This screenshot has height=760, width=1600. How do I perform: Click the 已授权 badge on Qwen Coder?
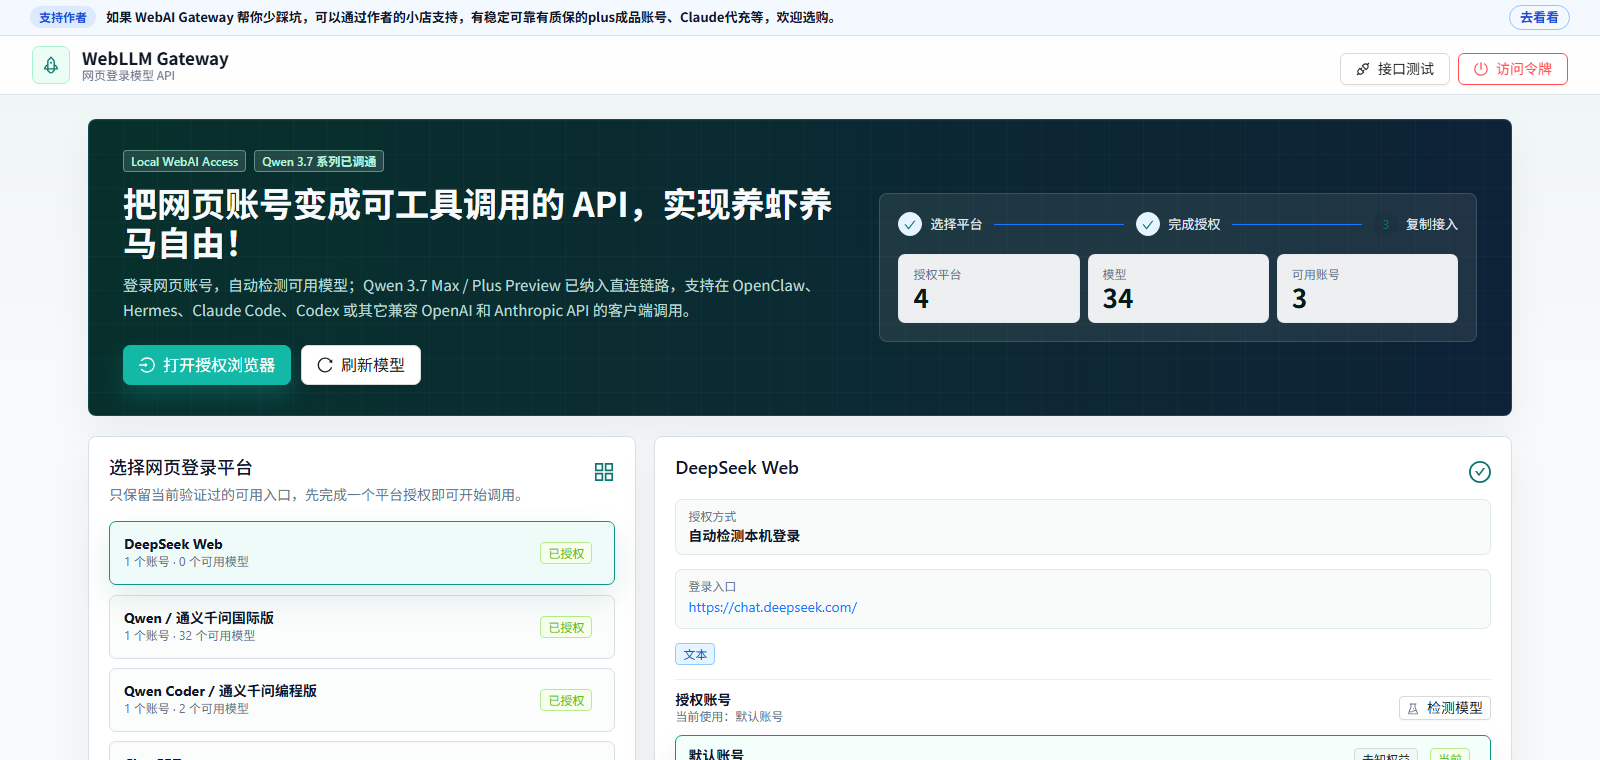point(566,700)
